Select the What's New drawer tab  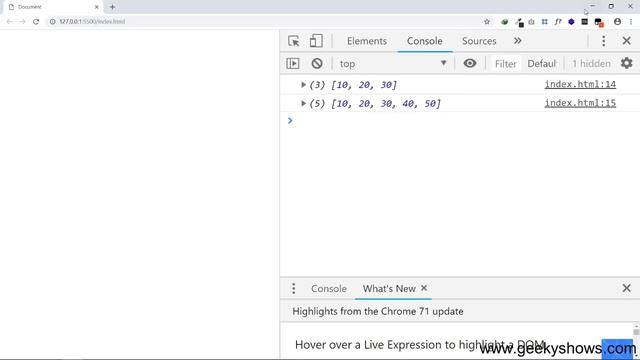click(x=389, y=289)
